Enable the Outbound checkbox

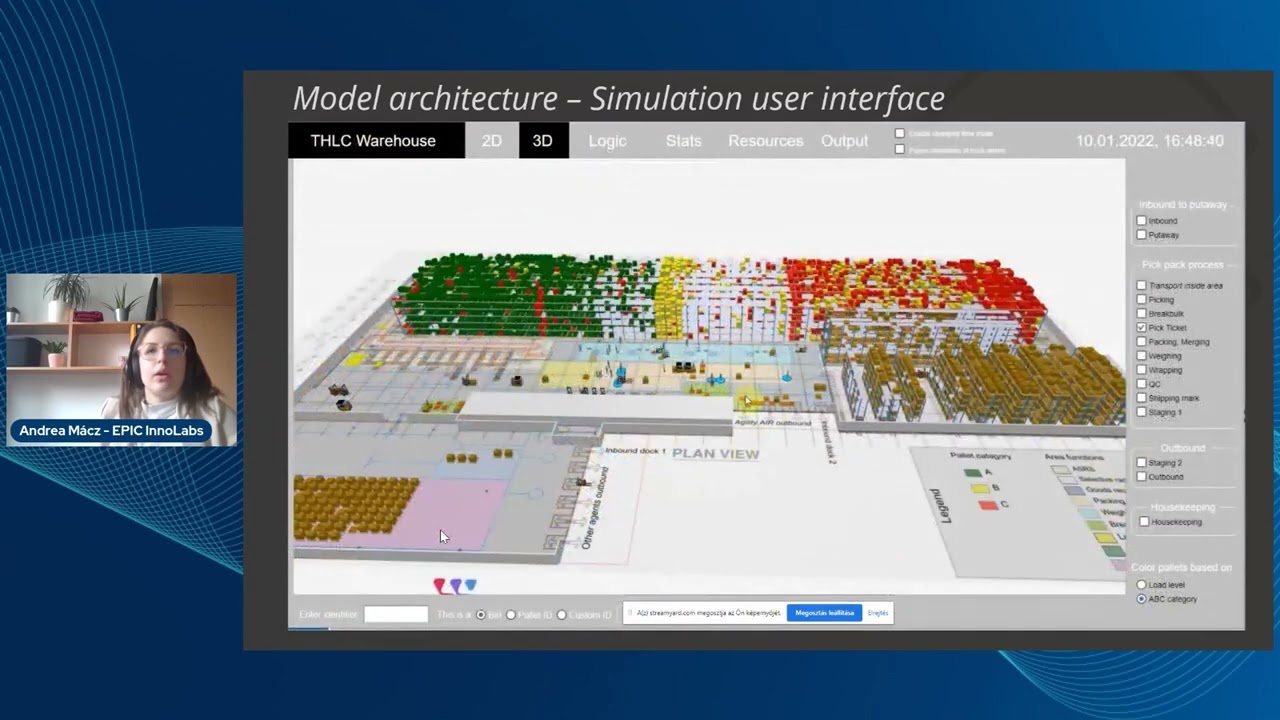pos(1142,476)
